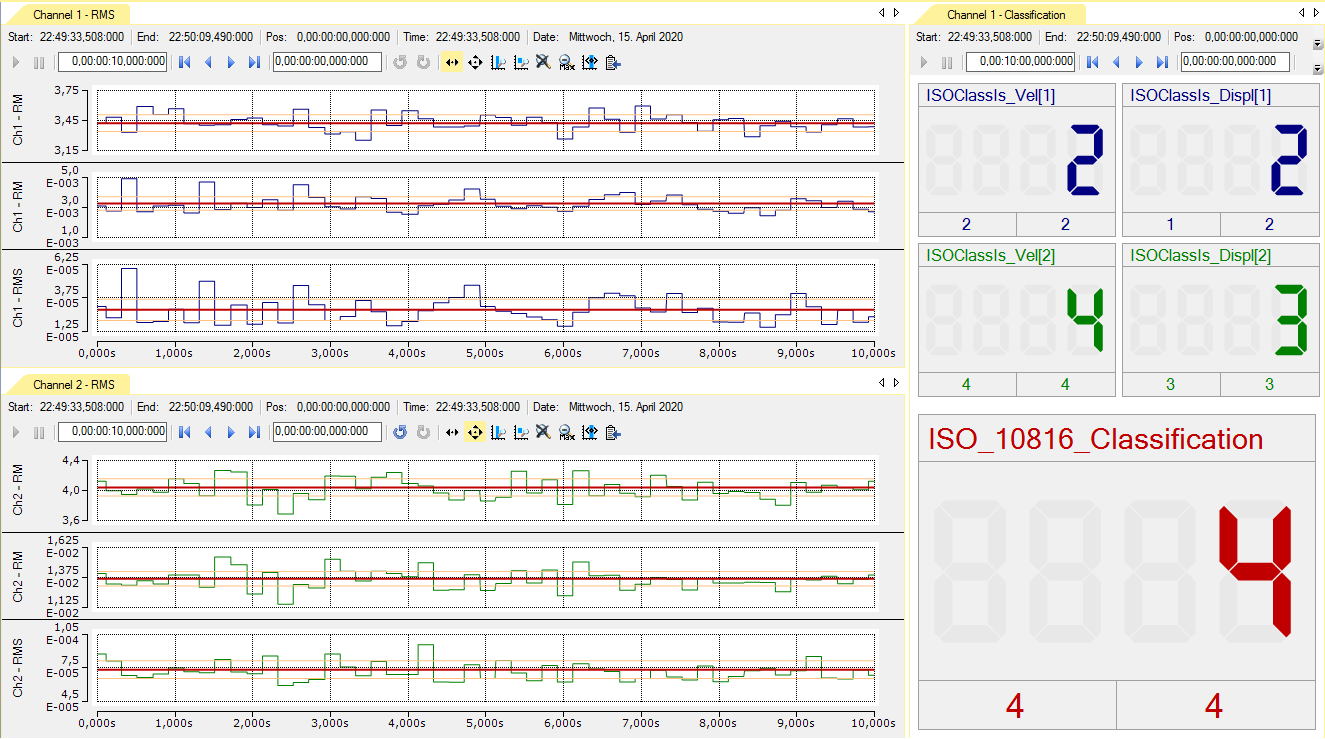1325x739 pixels.
Task: Click Zoom Max icon in Channel 2 - RMS toolbar
Action: click(x=566, y=432)
